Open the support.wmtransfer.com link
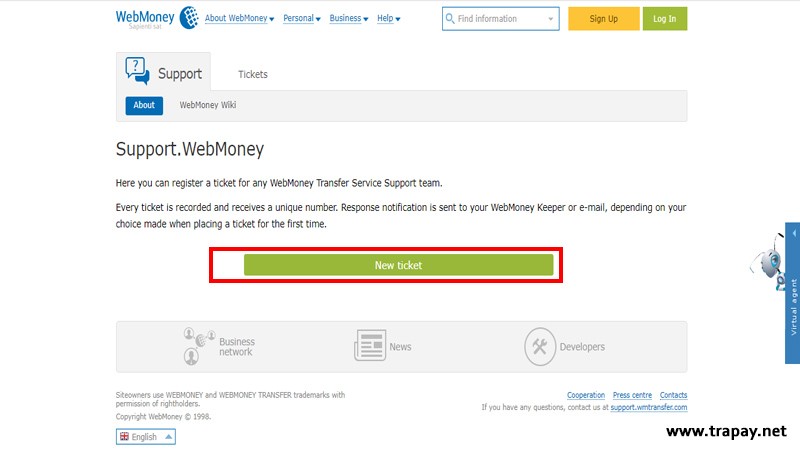The width and height of the screenshot is (800, 450). [649, 408]
